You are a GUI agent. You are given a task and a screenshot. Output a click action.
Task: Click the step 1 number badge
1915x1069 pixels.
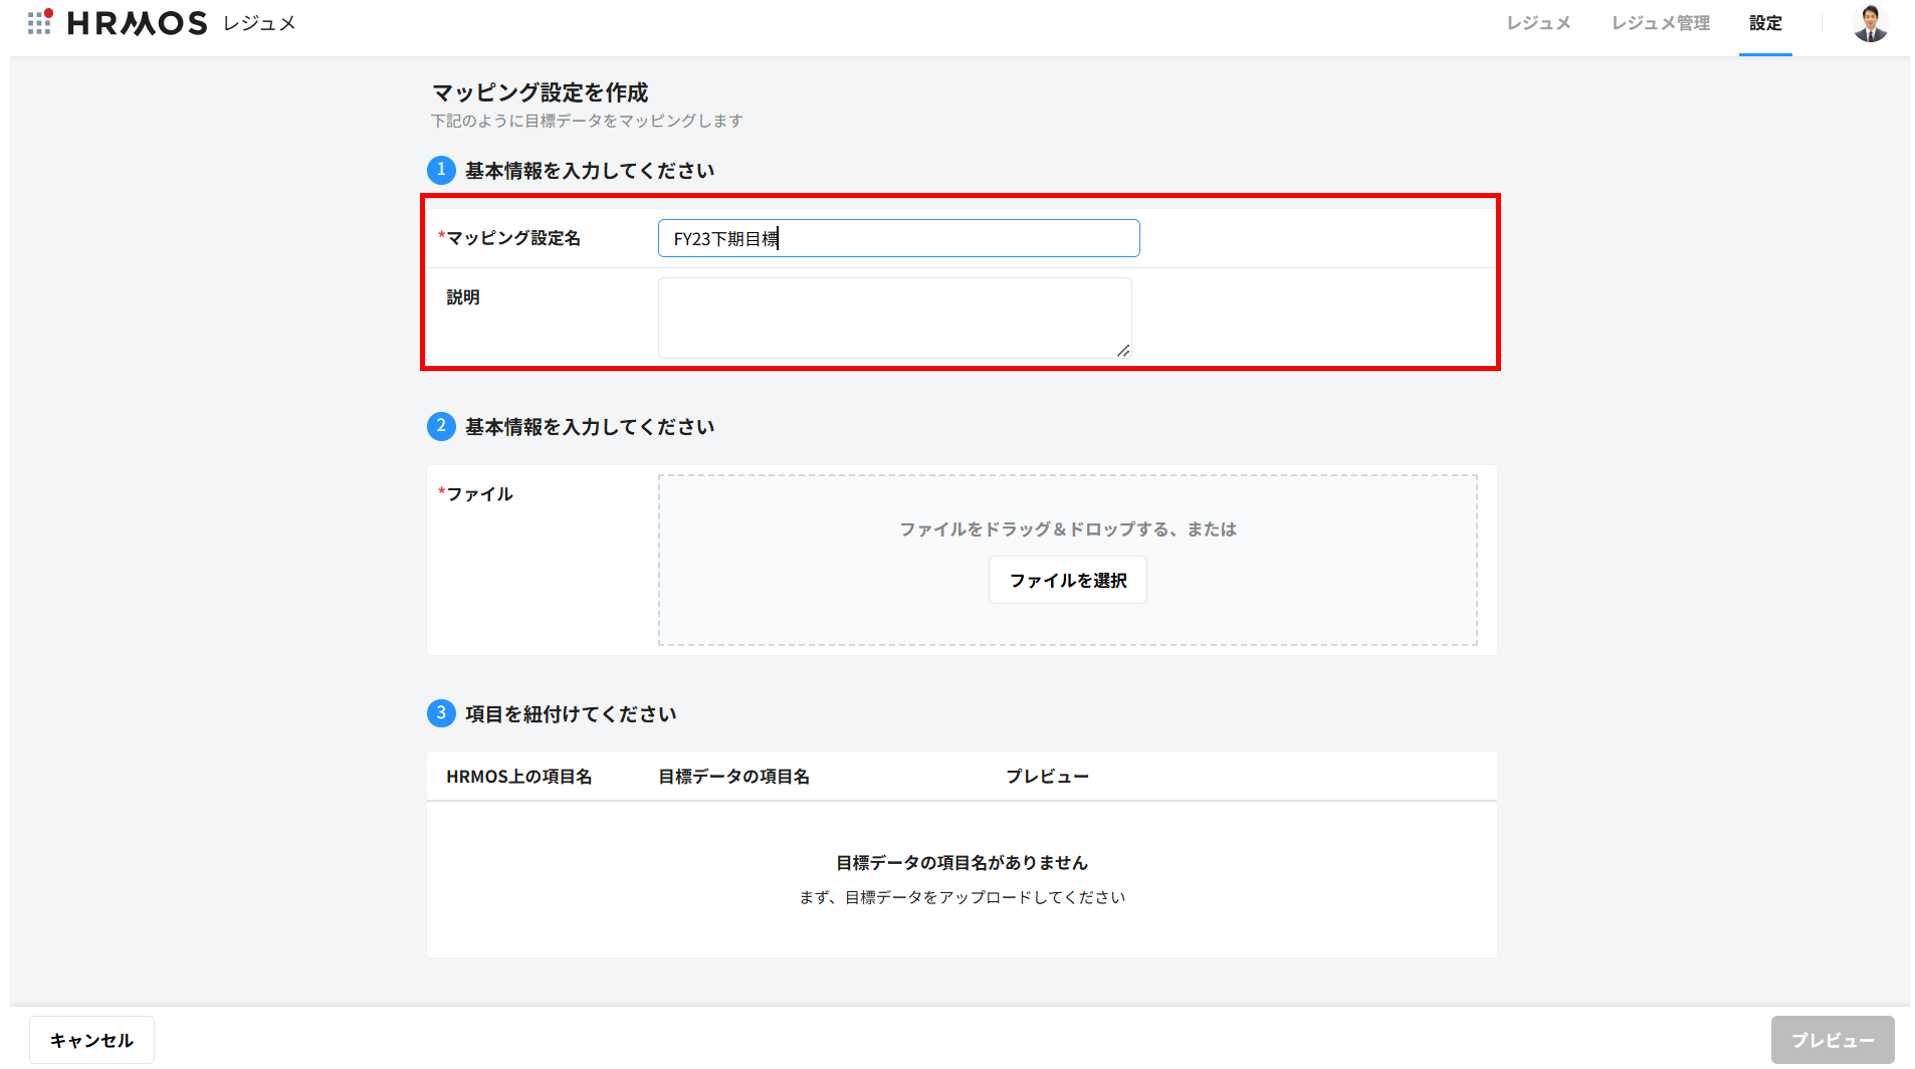pyautogui.click(x=441, y=170)
